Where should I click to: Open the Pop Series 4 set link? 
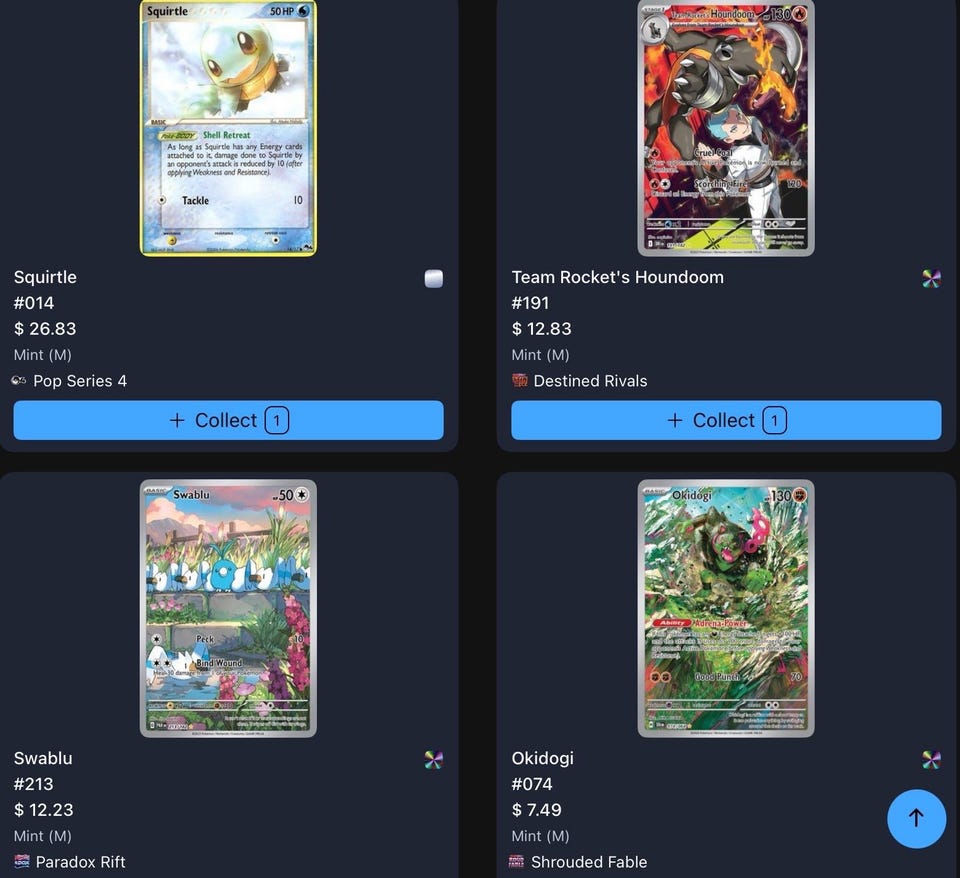[x=80, y=381]
